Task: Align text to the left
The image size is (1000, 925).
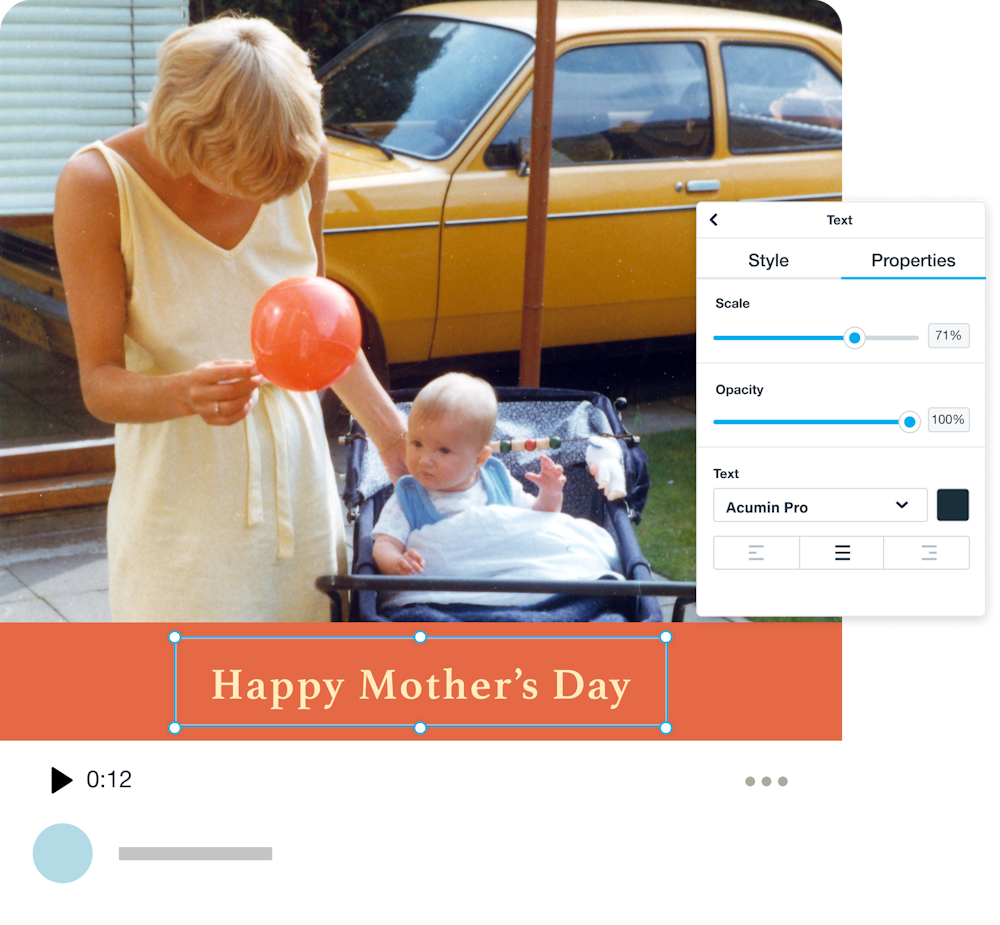Action: pos(756,553)
